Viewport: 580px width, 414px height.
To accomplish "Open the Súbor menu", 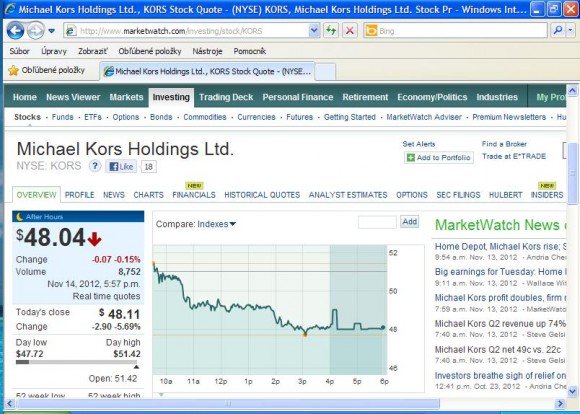I will 19,51.
